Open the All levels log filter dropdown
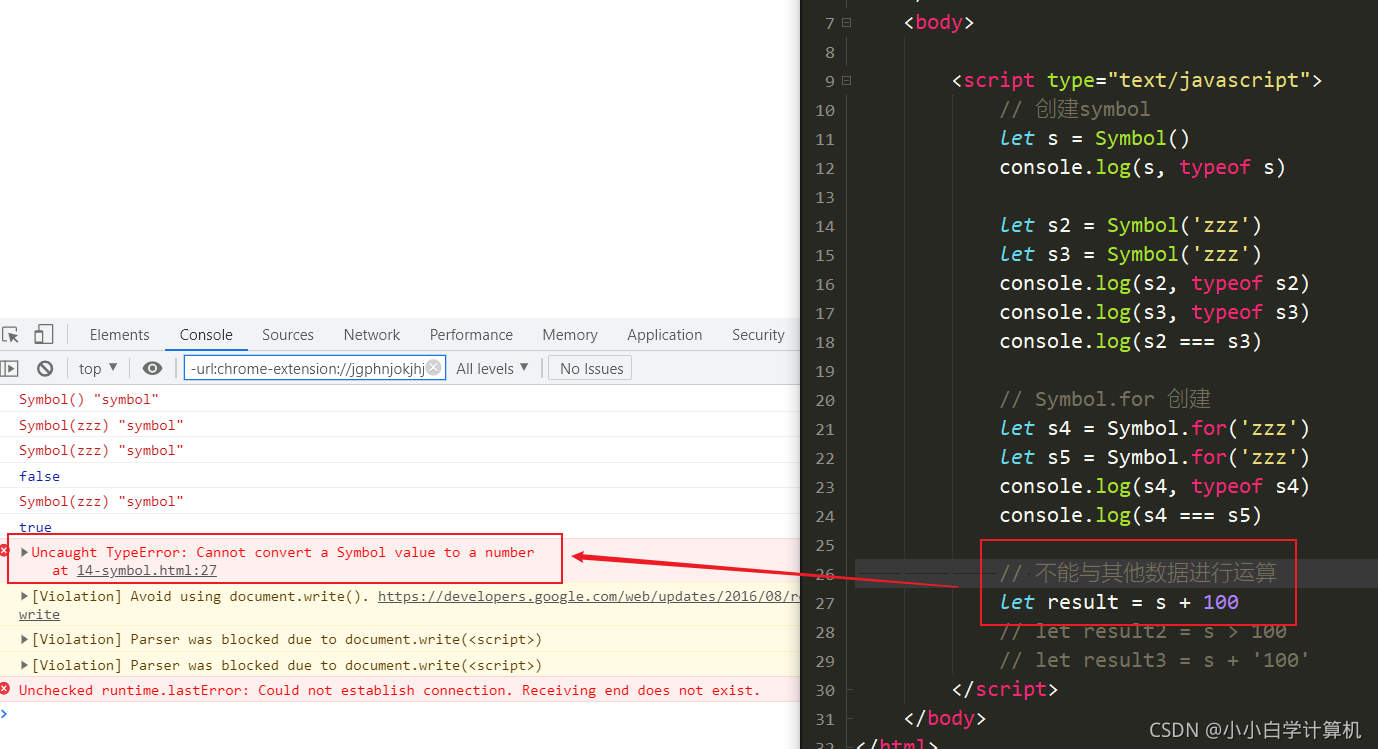 [x=492, y=369]
